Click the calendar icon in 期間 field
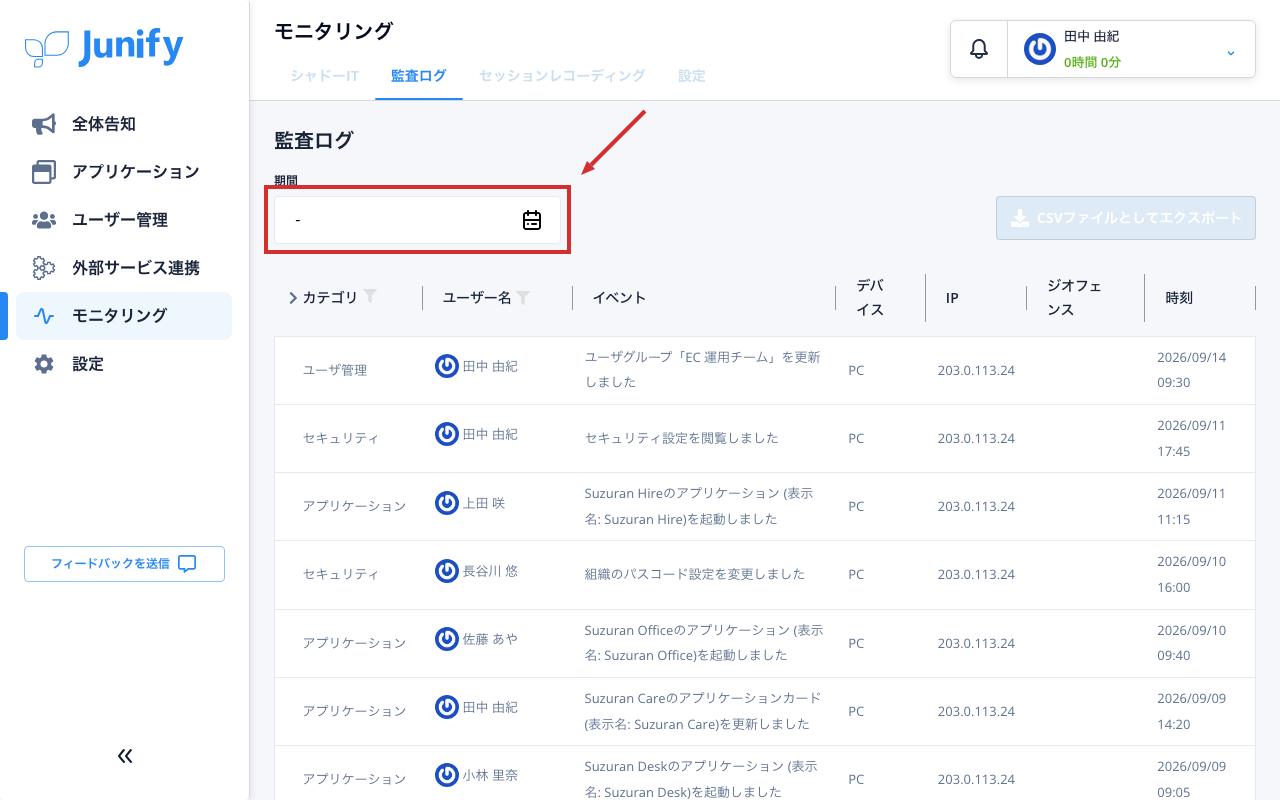The image size is (1280, 800). click(x=532, y=220)
